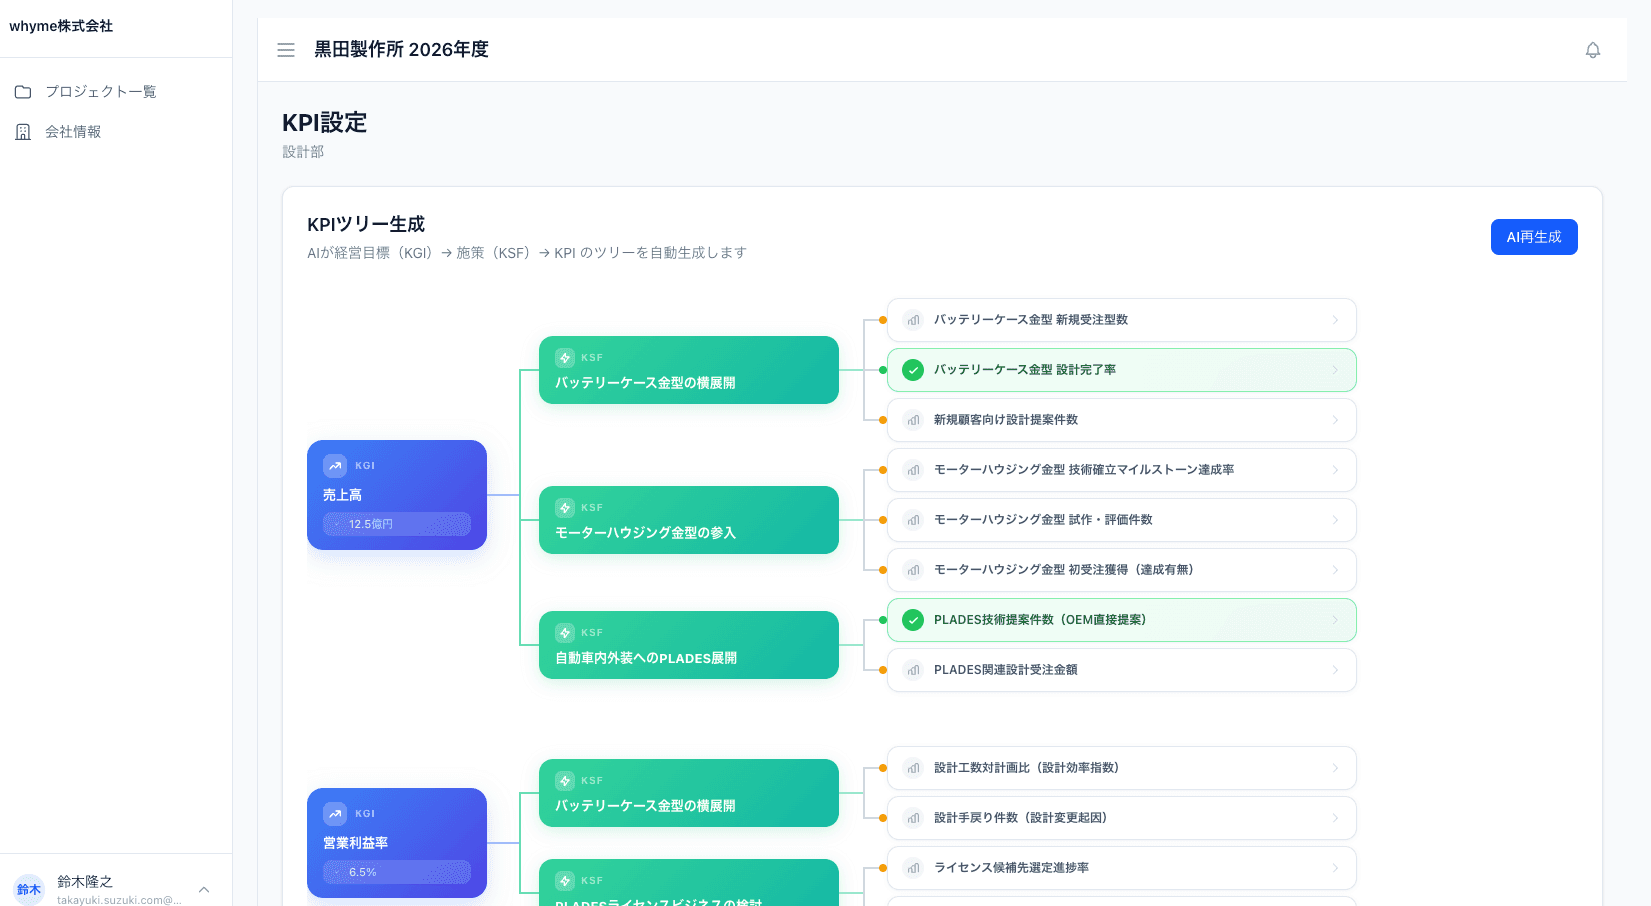Expand chevron on 設計手戻り件数 row

tap(1335, 818)
